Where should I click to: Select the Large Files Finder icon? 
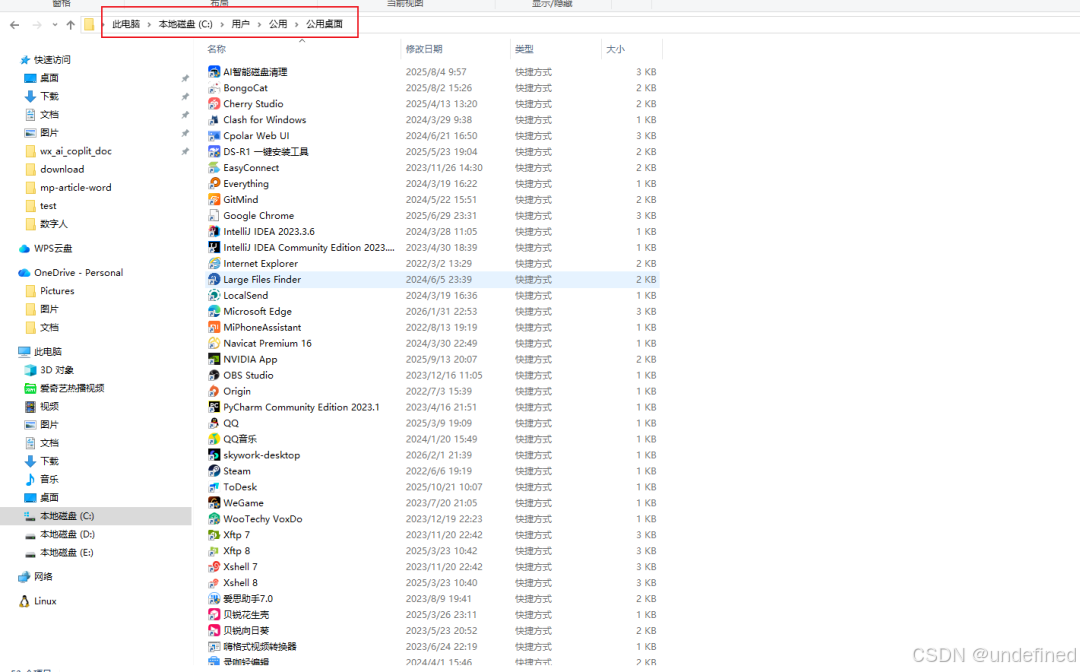pyautogui.click(x=214, y=280)
